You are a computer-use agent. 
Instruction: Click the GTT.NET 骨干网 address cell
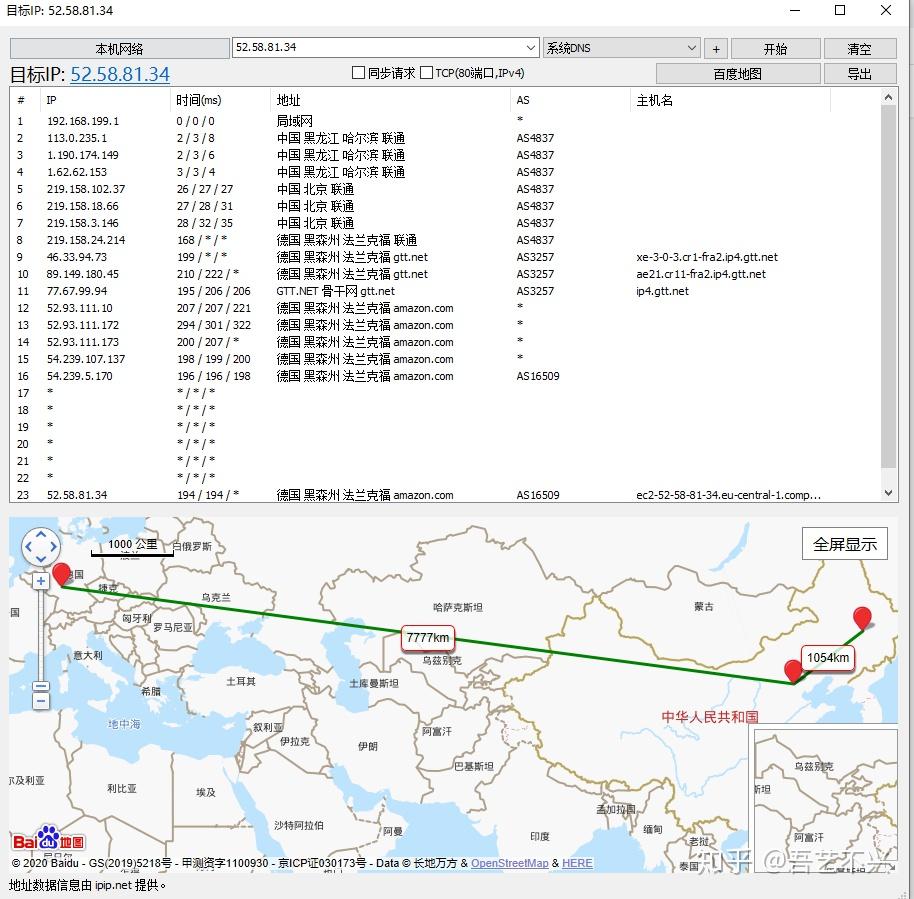335,291
